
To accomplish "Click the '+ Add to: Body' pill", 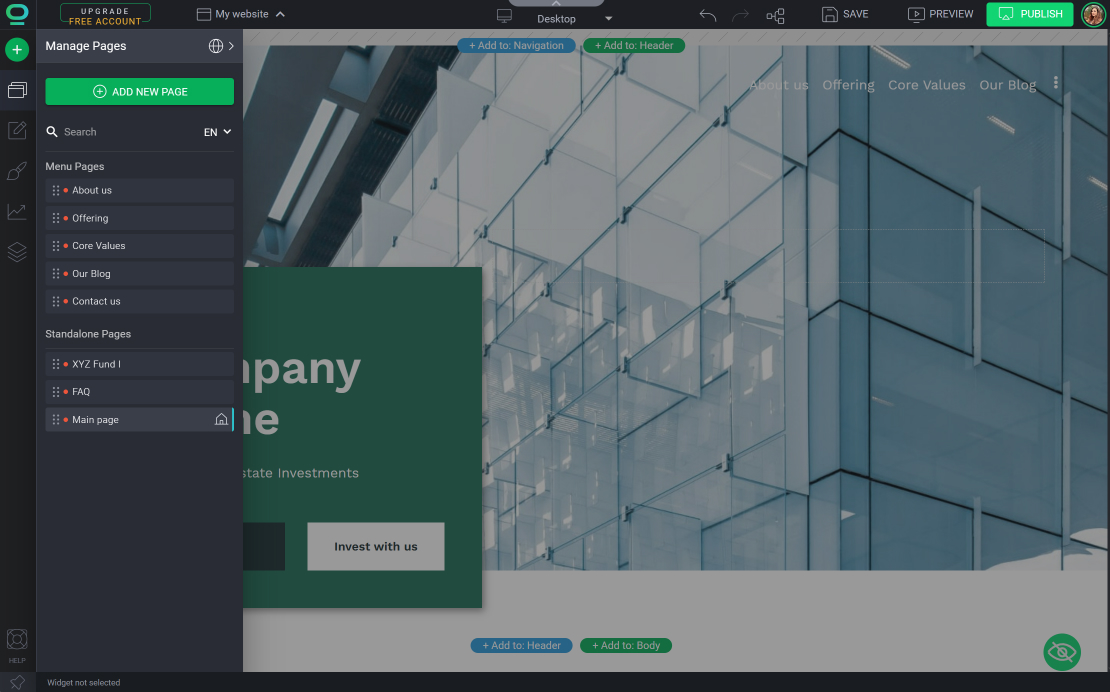I will 626,645.
